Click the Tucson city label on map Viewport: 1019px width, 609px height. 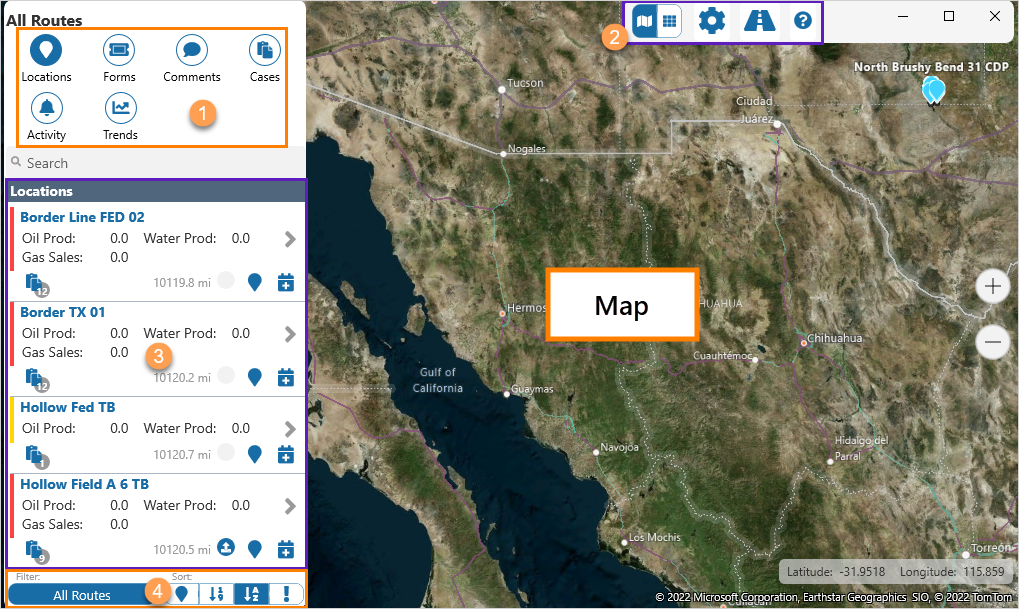(525, 83)
